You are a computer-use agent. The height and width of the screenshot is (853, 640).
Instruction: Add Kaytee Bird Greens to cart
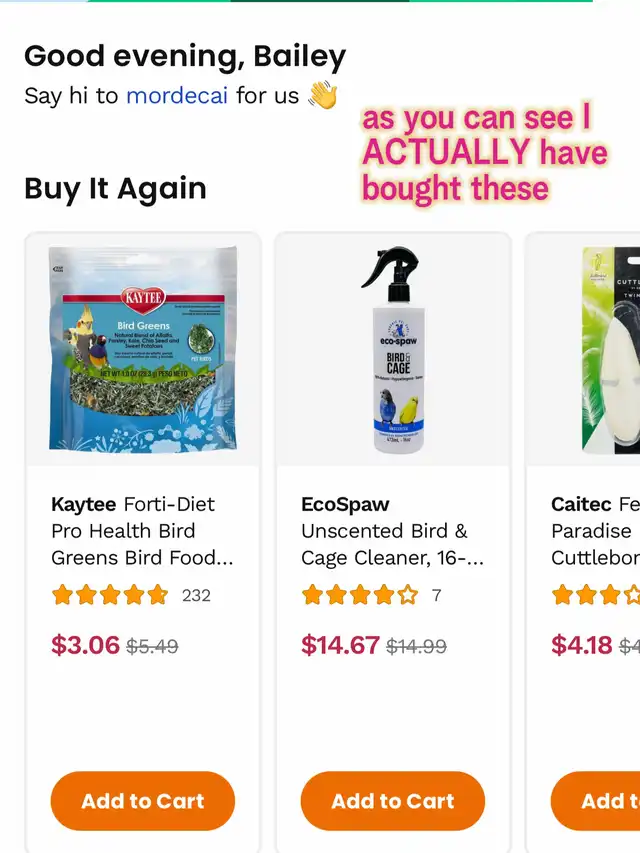coord(143,801)
